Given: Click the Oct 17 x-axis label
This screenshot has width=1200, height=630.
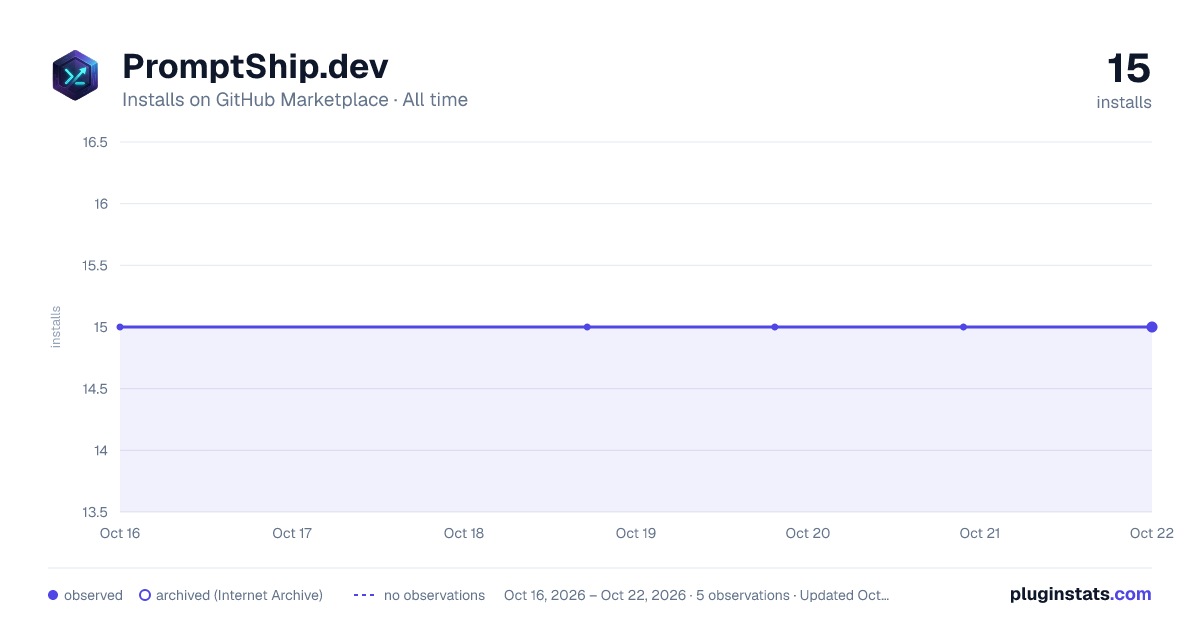Looking at the screenshot, I should point(292,533).
